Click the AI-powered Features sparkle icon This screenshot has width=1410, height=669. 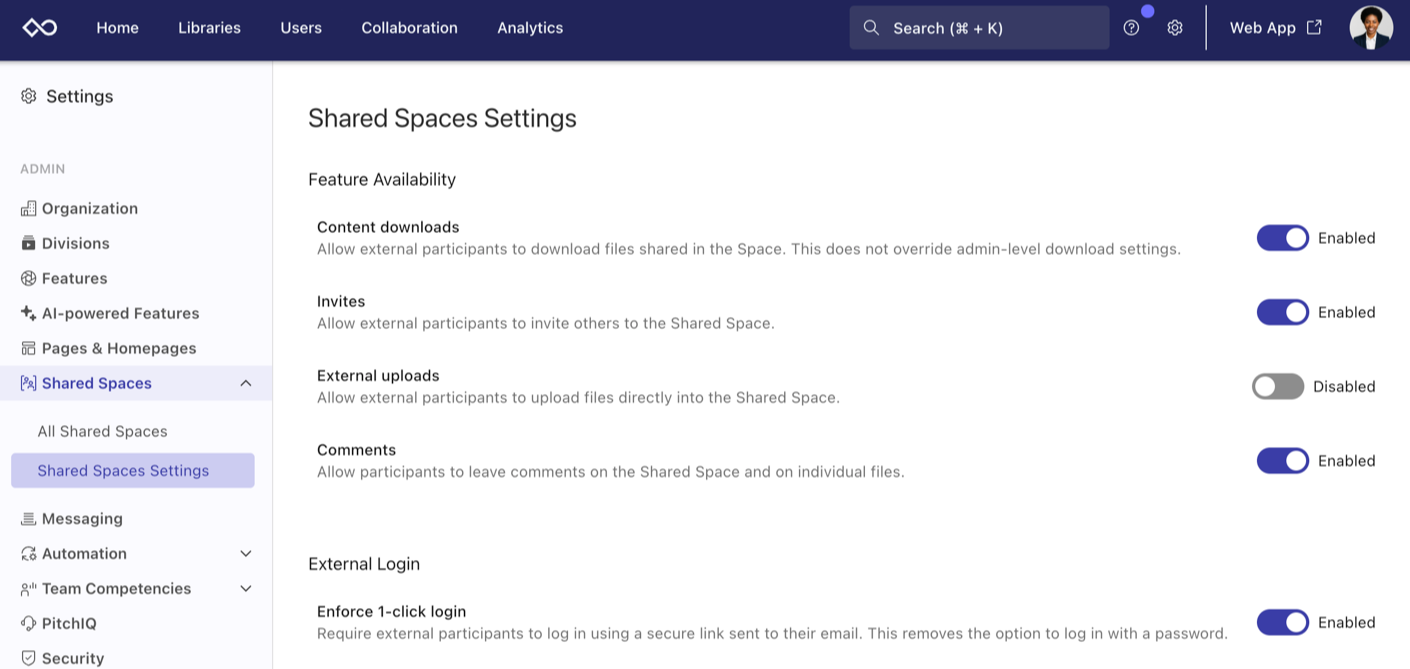pyautogui.click(x=27, y=312)
